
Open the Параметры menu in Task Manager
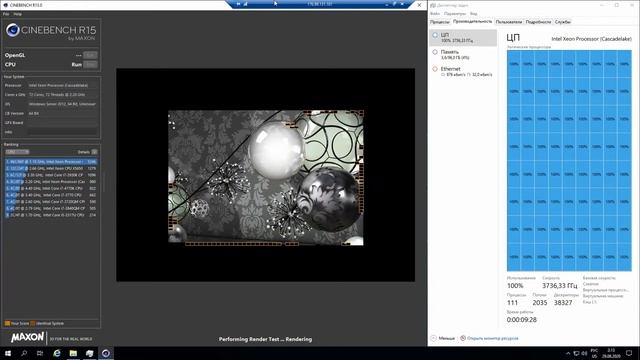tap(455, 13)
